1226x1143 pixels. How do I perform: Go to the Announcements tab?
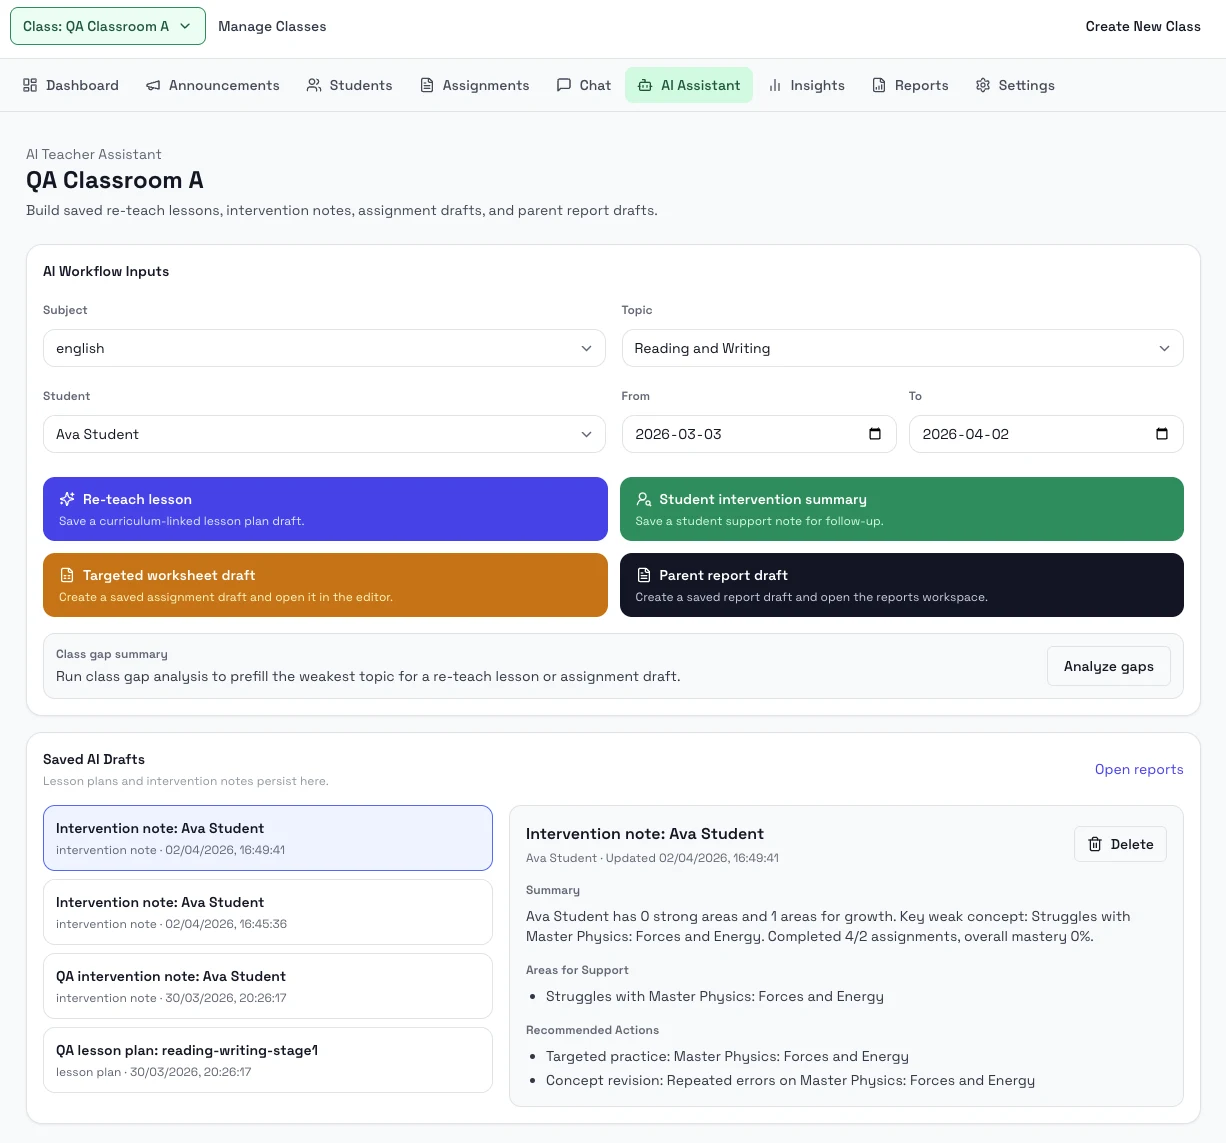(x=212, y=85)
